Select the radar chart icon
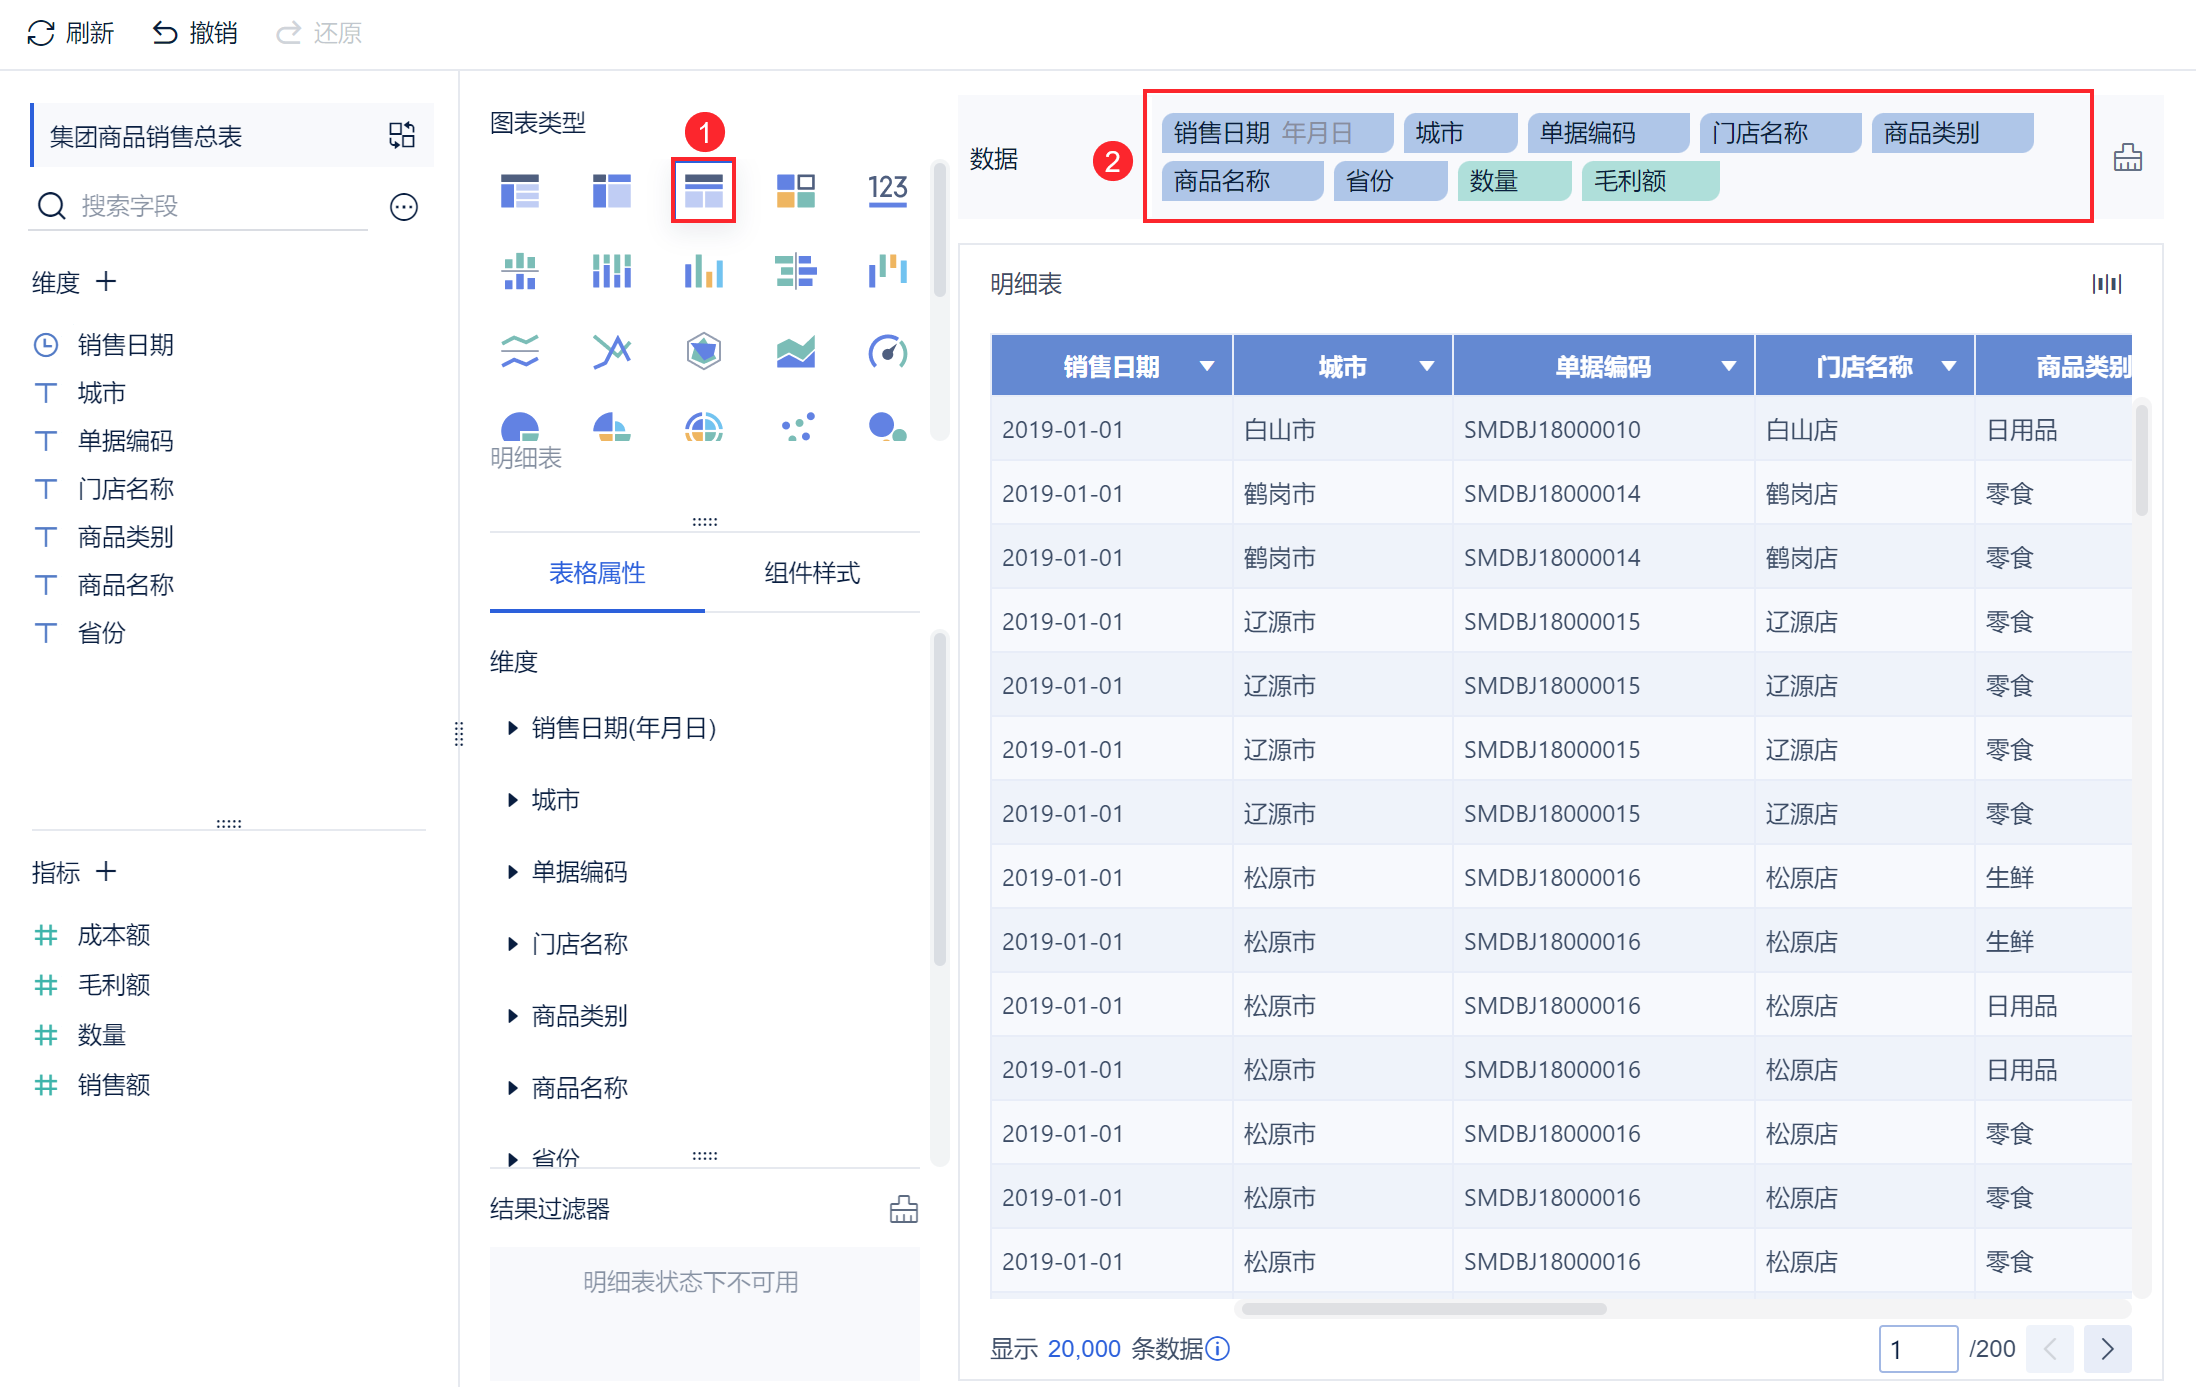This screenshot has width=2196, height=1387. 704,351
